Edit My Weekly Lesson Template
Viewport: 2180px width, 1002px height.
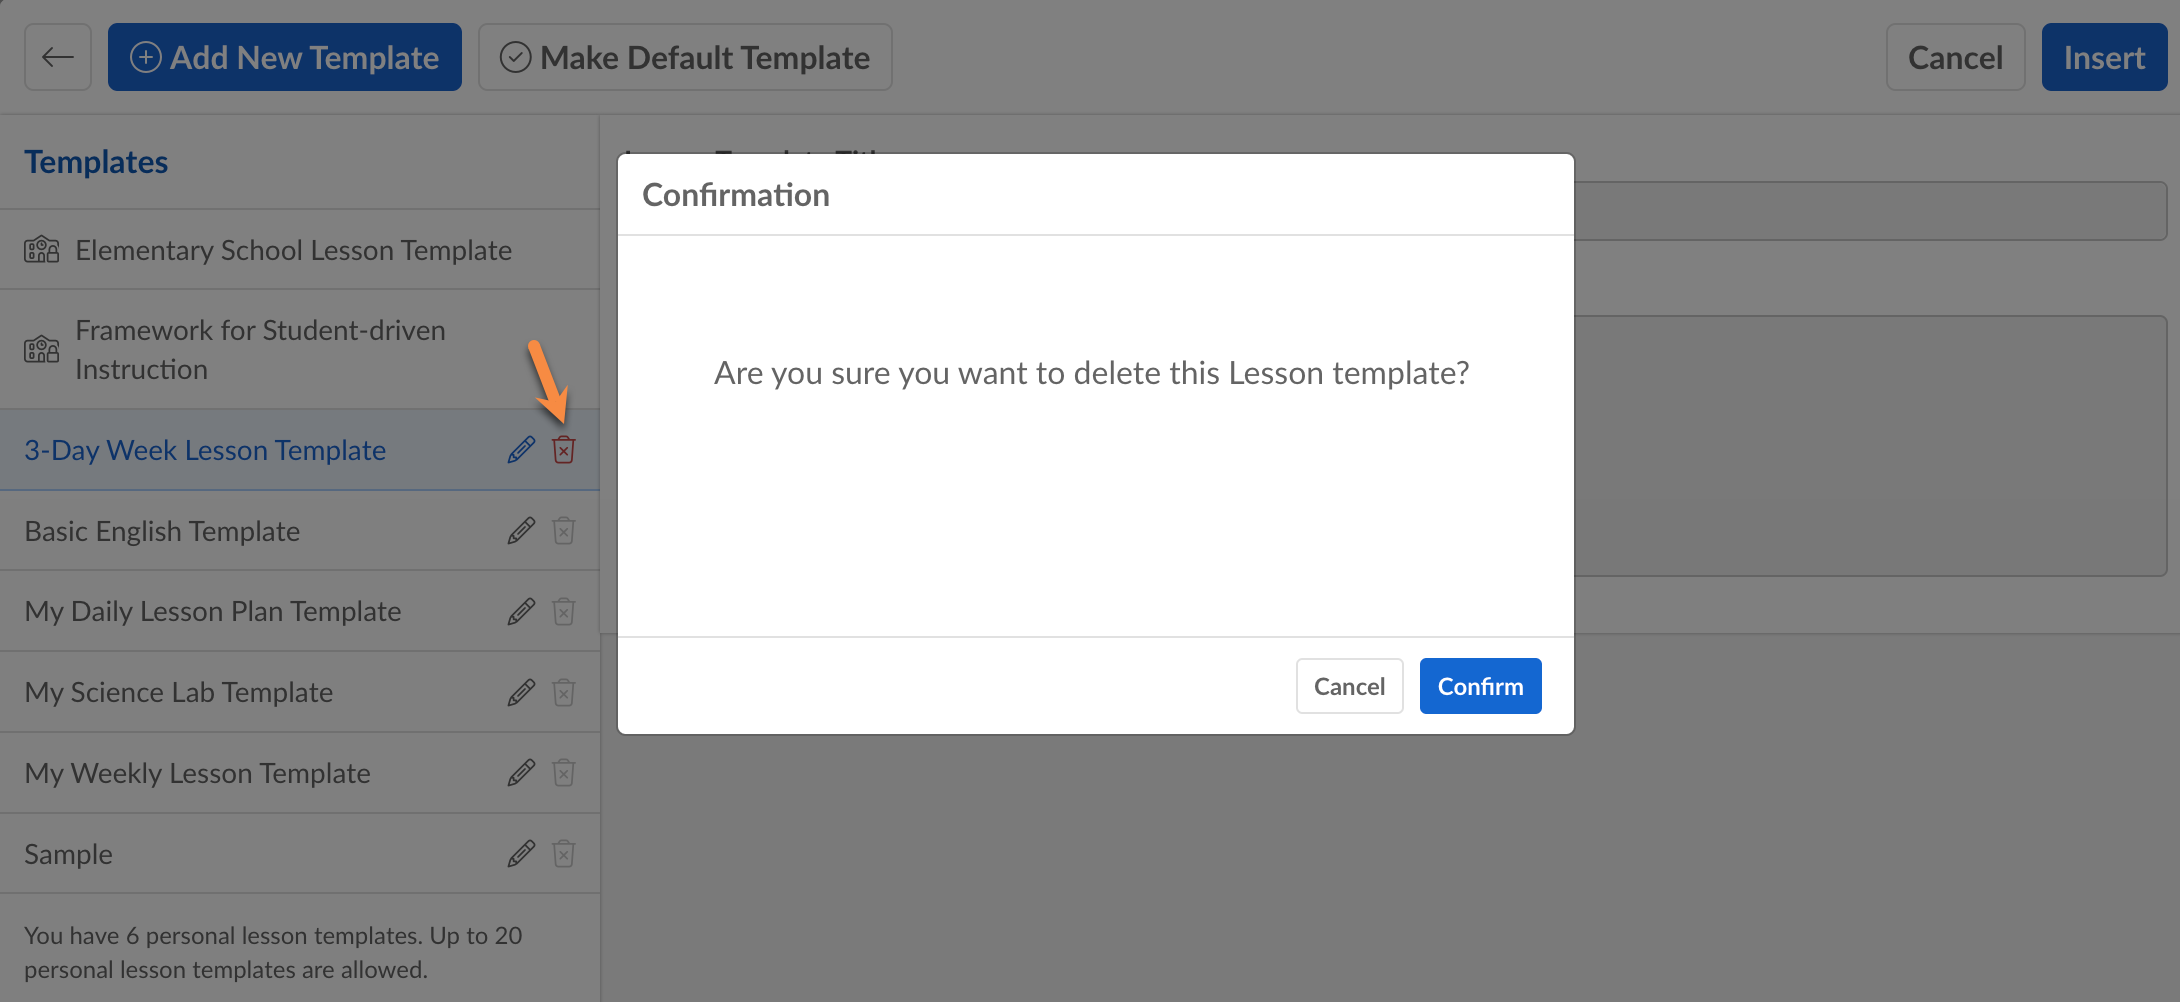[x=521, y=773]
